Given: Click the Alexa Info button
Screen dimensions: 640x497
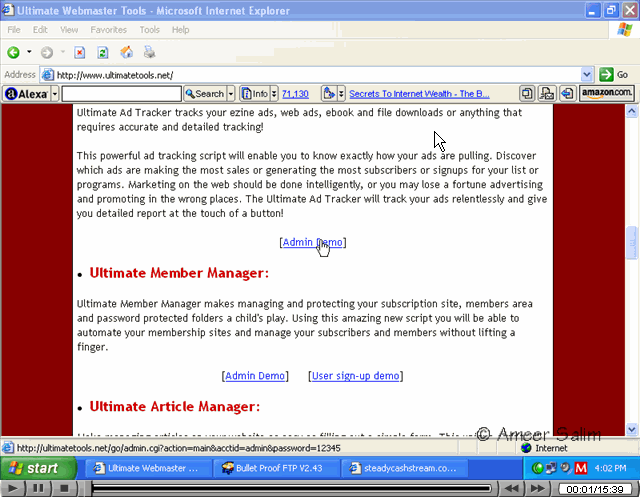Looking at the screenshot, I should (x=255, y=94).
